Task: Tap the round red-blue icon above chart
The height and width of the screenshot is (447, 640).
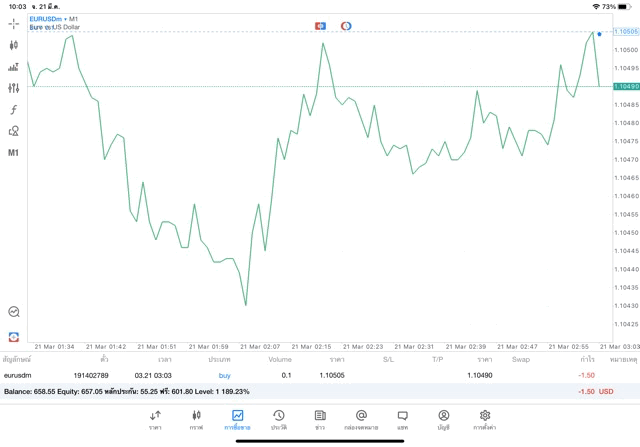Action: click(x=346, y=25)
